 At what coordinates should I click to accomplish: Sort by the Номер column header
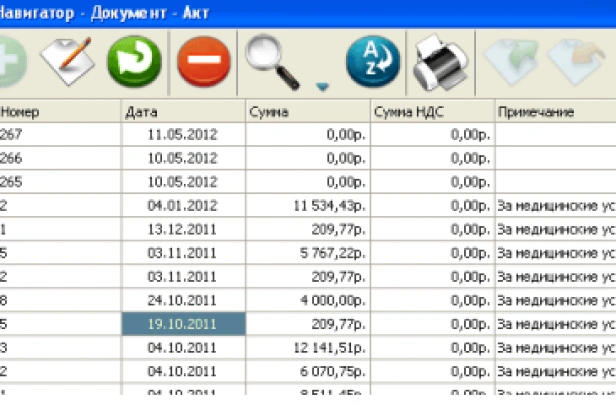click(x=60, y=112)
